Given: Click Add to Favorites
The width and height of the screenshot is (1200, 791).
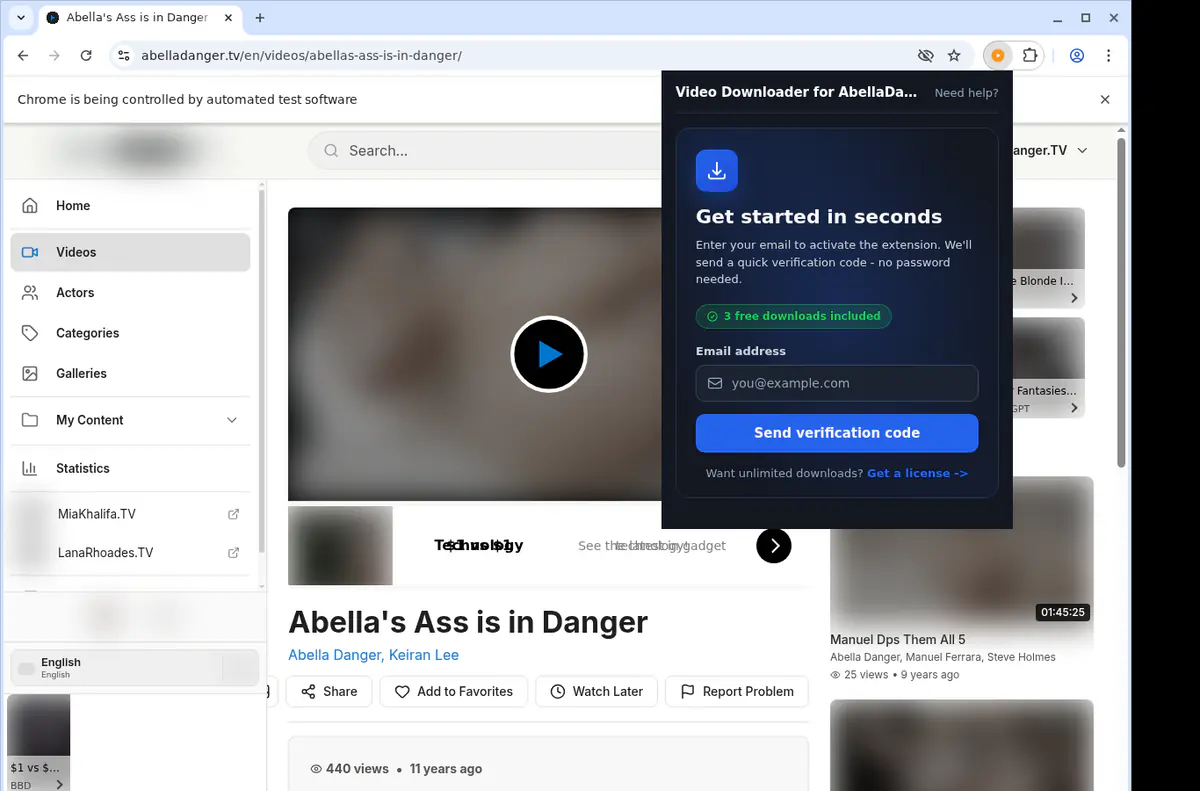Looking at the screenshot, I should tap(453, 691).
